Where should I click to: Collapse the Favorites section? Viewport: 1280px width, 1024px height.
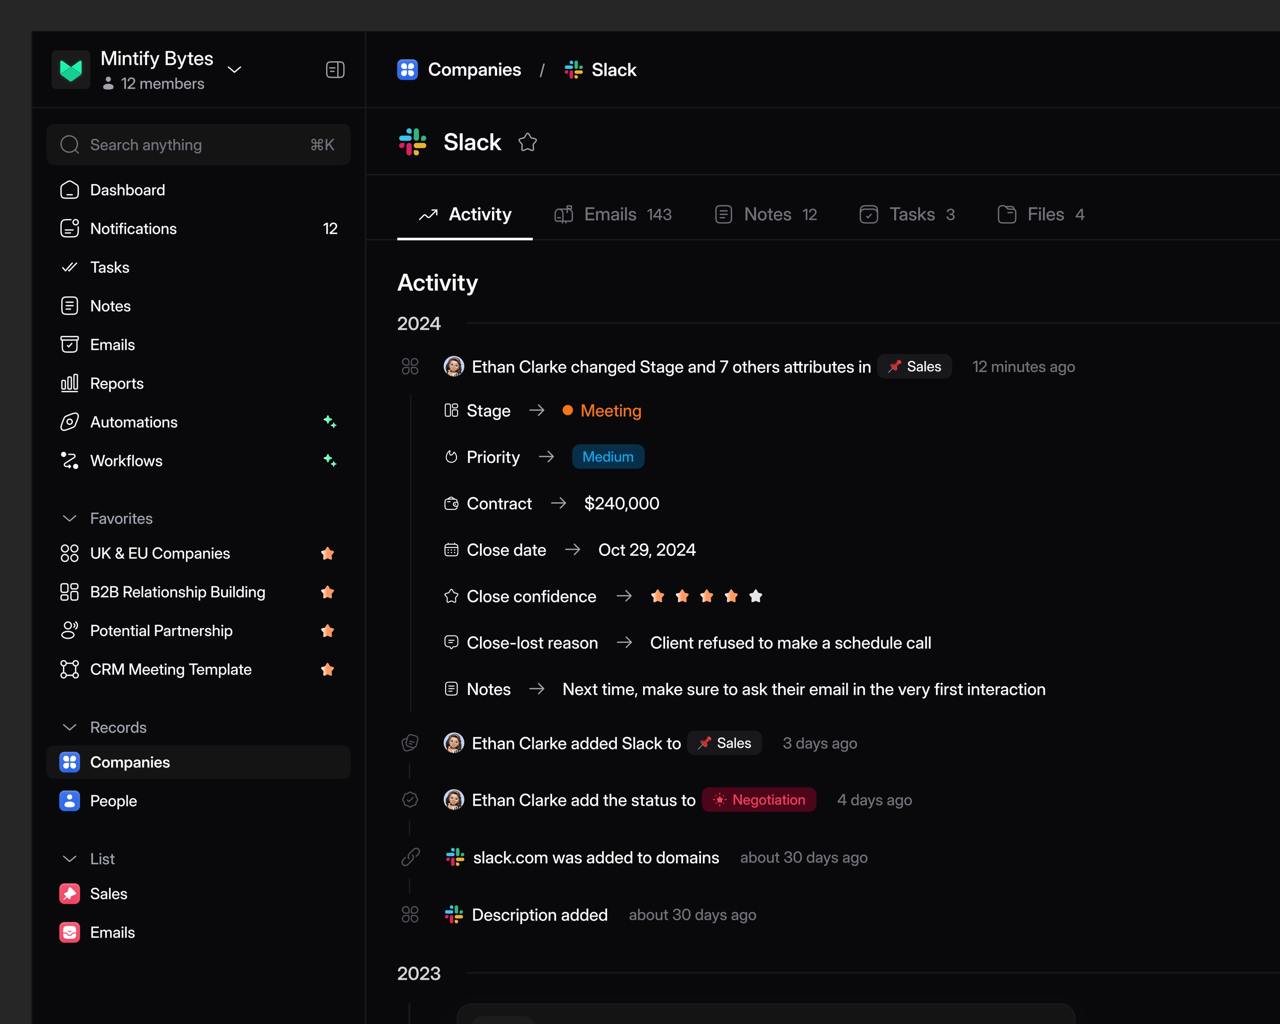pos(69,518)
